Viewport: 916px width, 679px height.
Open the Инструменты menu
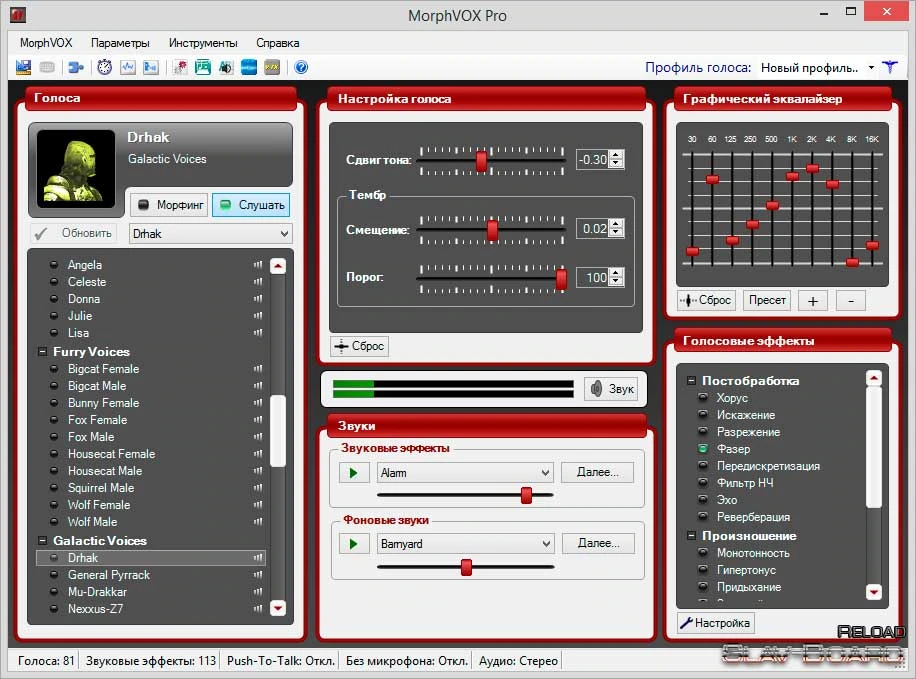[x=203, y=43]
